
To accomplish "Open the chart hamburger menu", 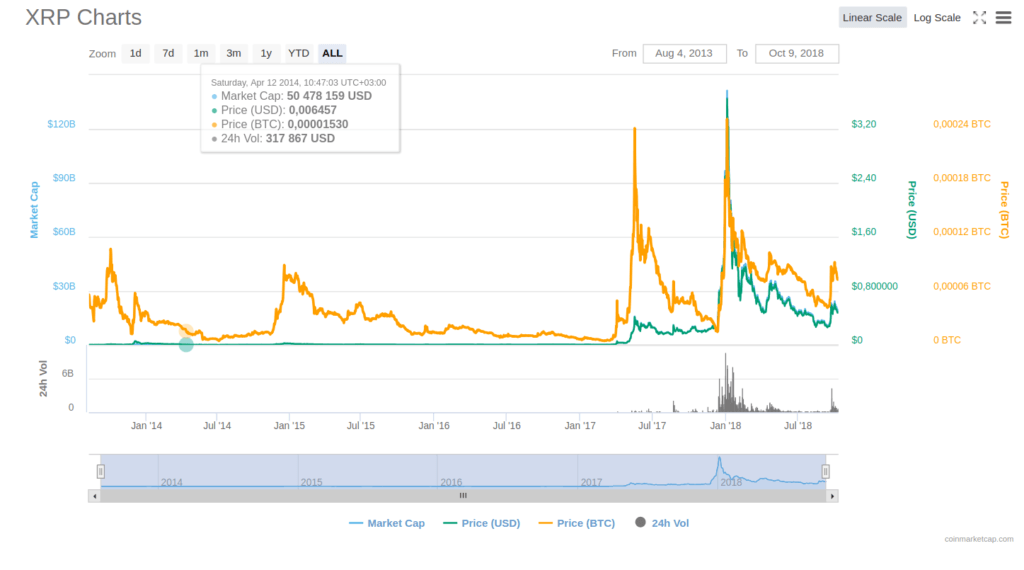I will point(1003,17).
